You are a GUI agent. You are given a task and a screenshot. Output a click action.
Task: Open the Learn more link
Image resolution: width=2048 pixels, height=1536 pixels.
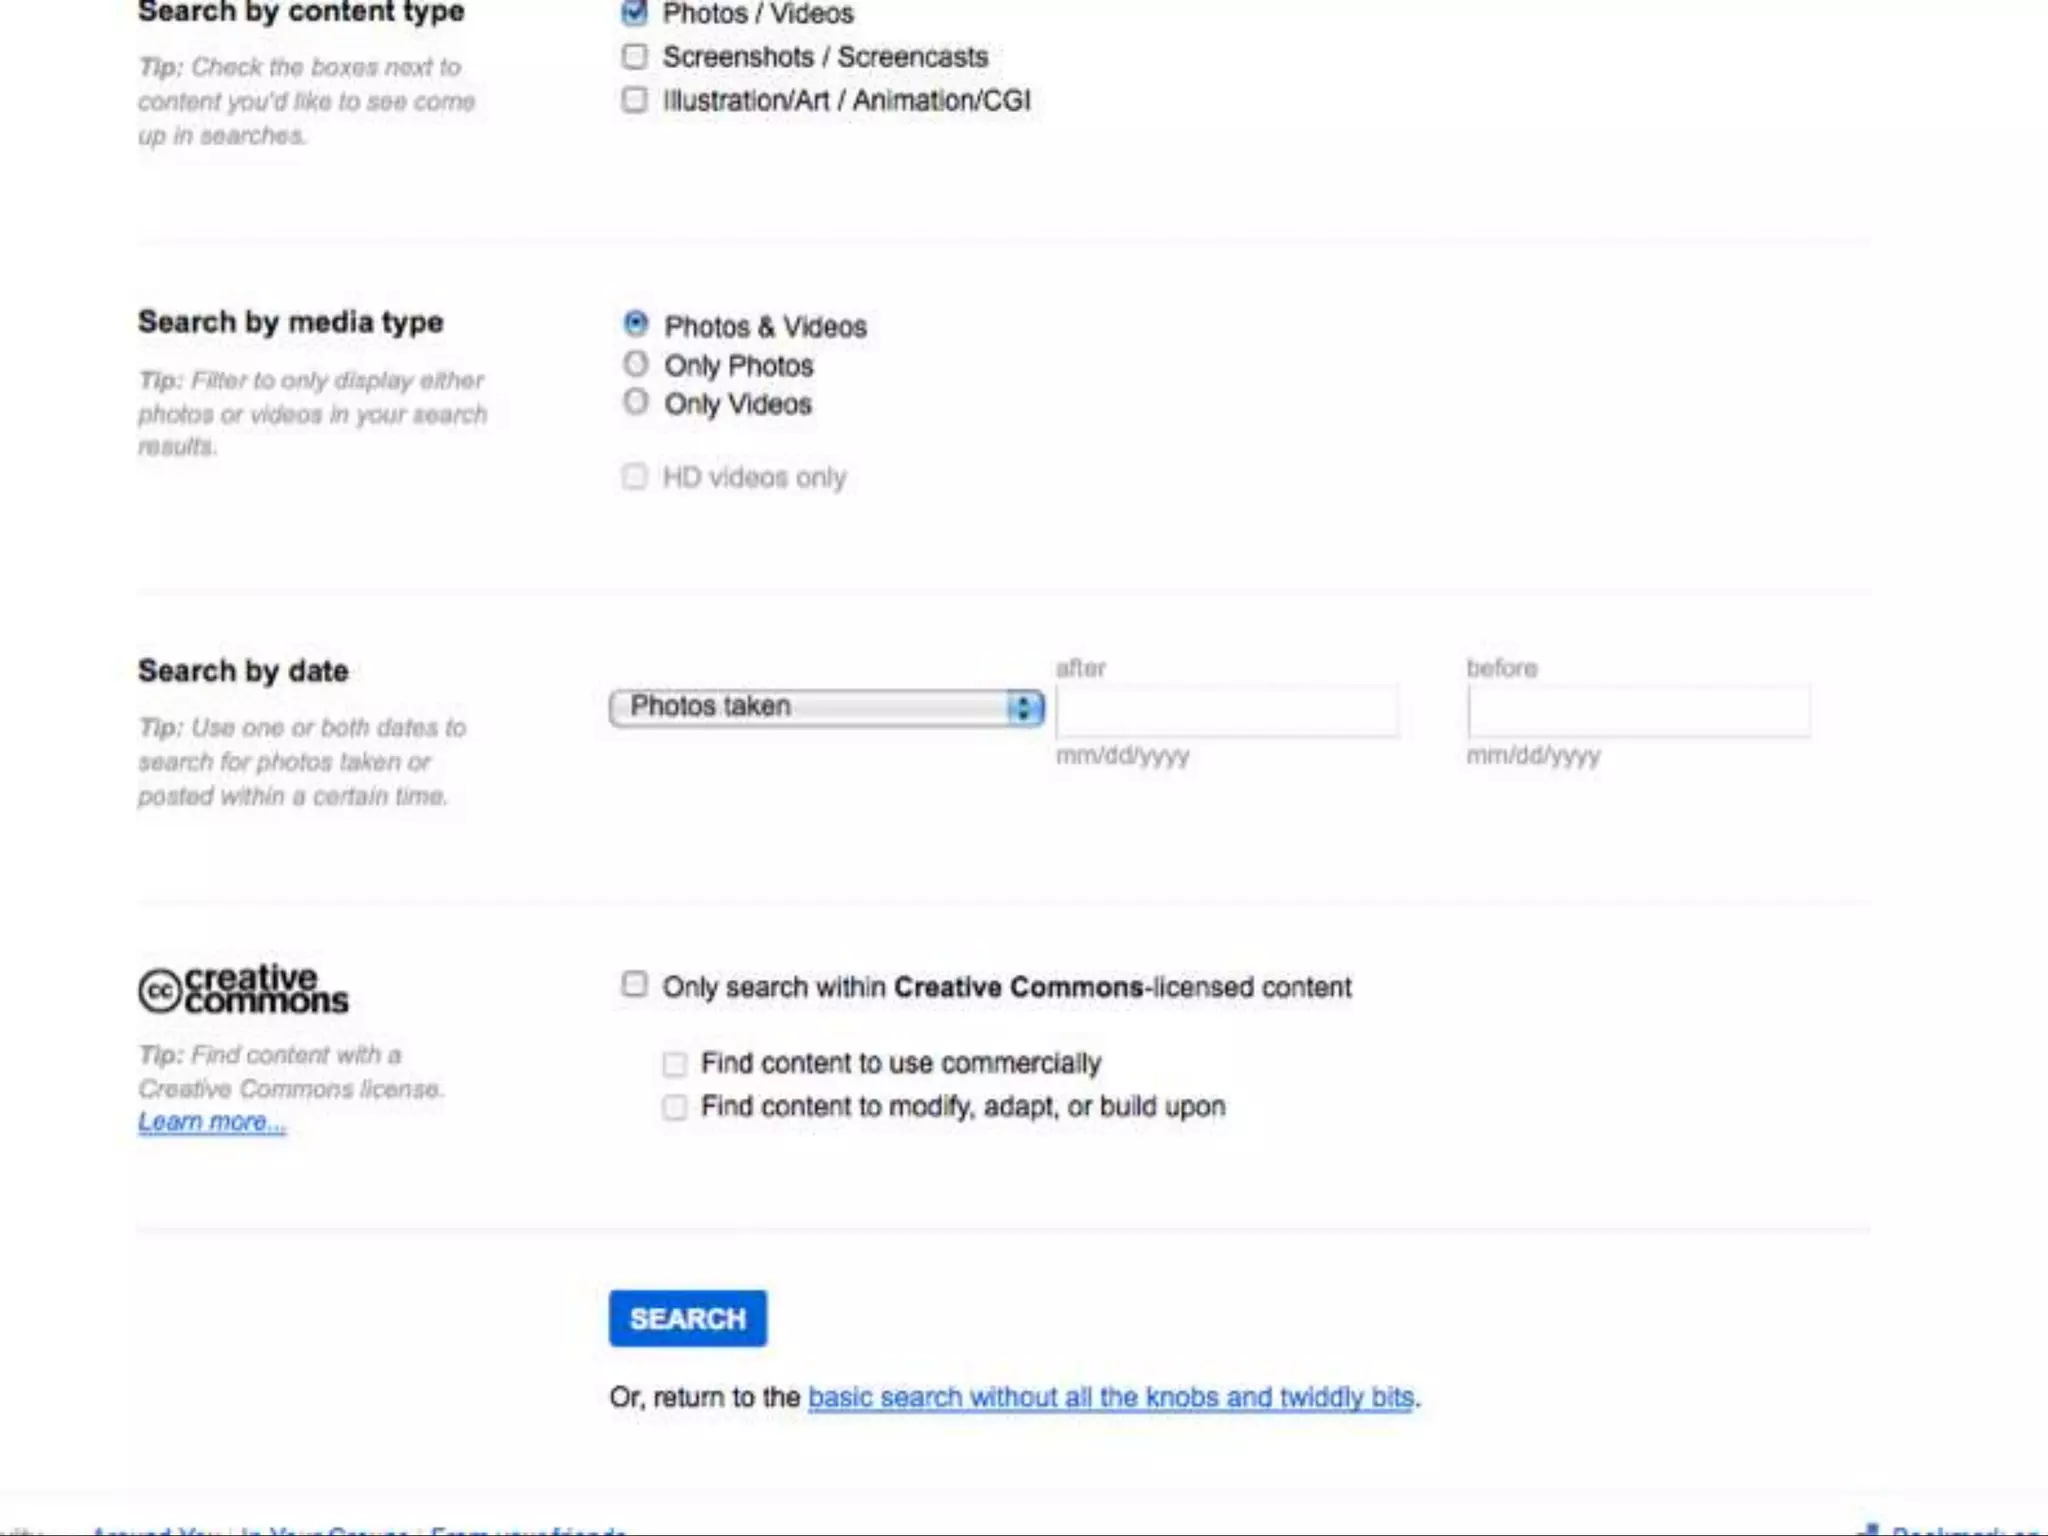(x=211, y=1122)
